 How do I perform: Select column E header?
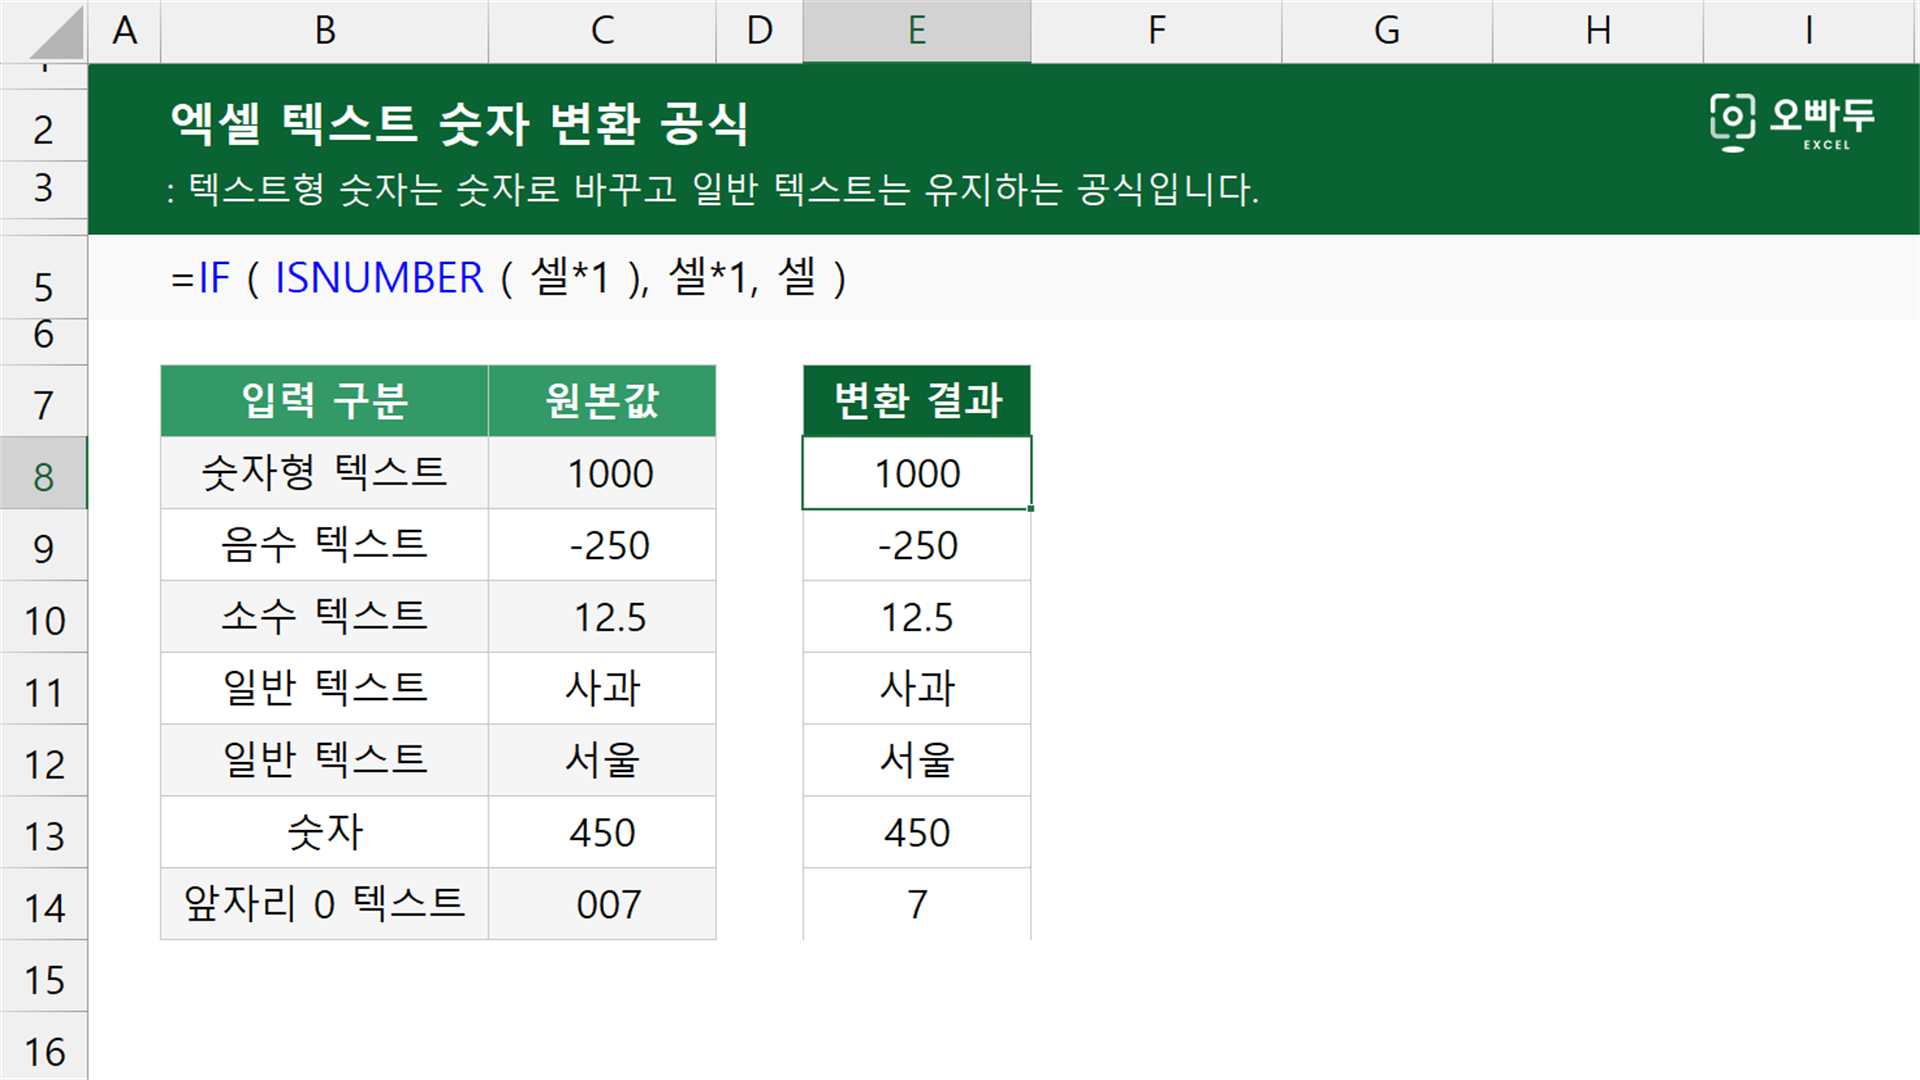(x=917, y=31)
